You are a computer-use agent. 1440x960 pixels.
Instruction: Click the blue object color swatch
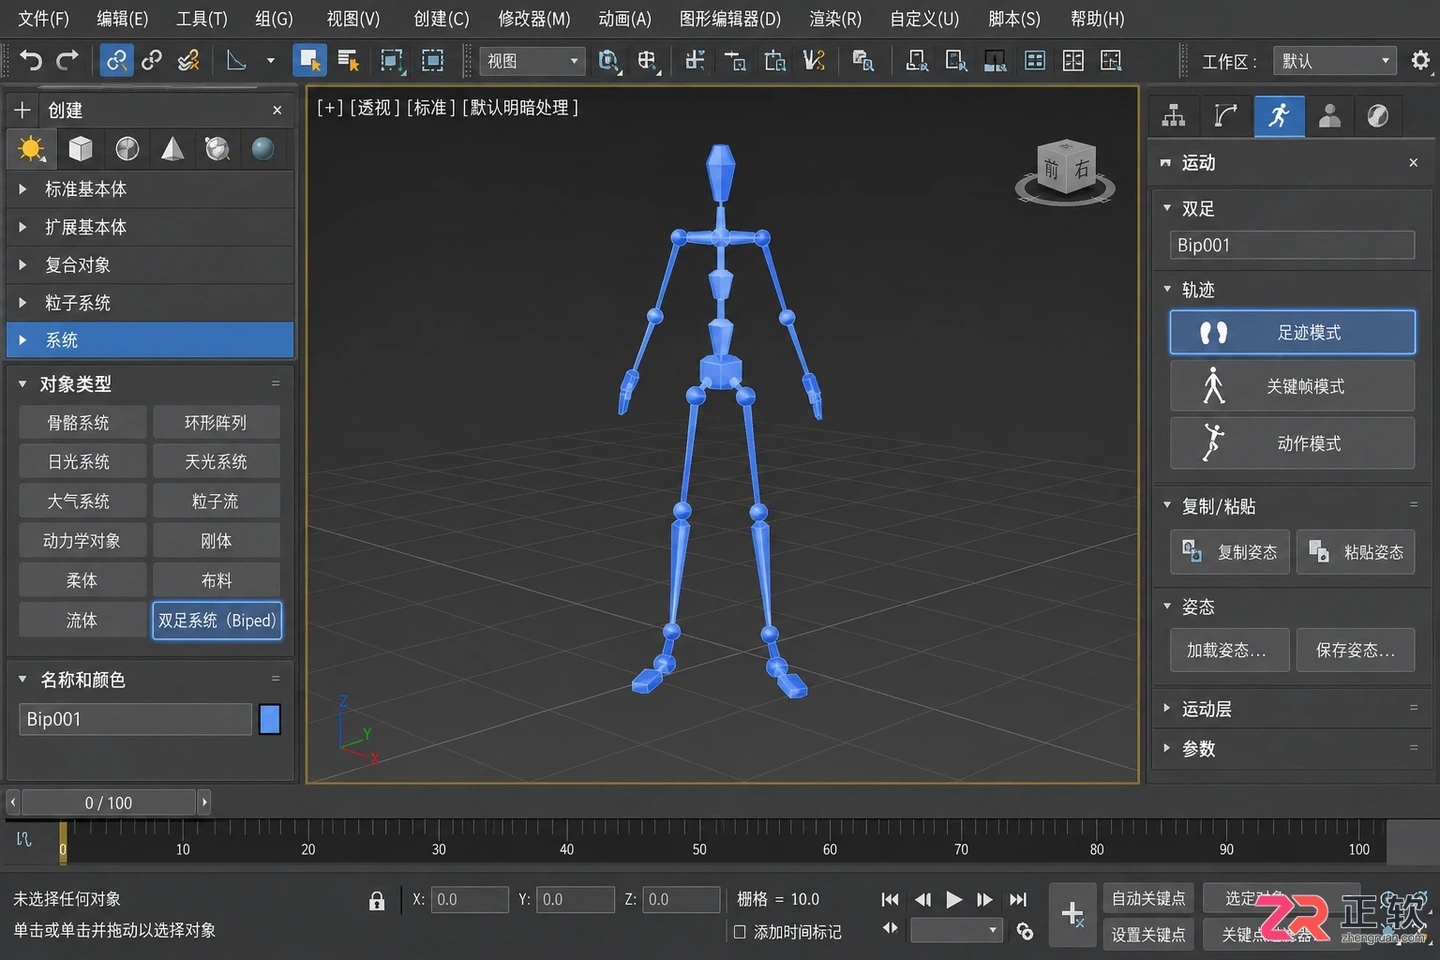pos(270,719)
